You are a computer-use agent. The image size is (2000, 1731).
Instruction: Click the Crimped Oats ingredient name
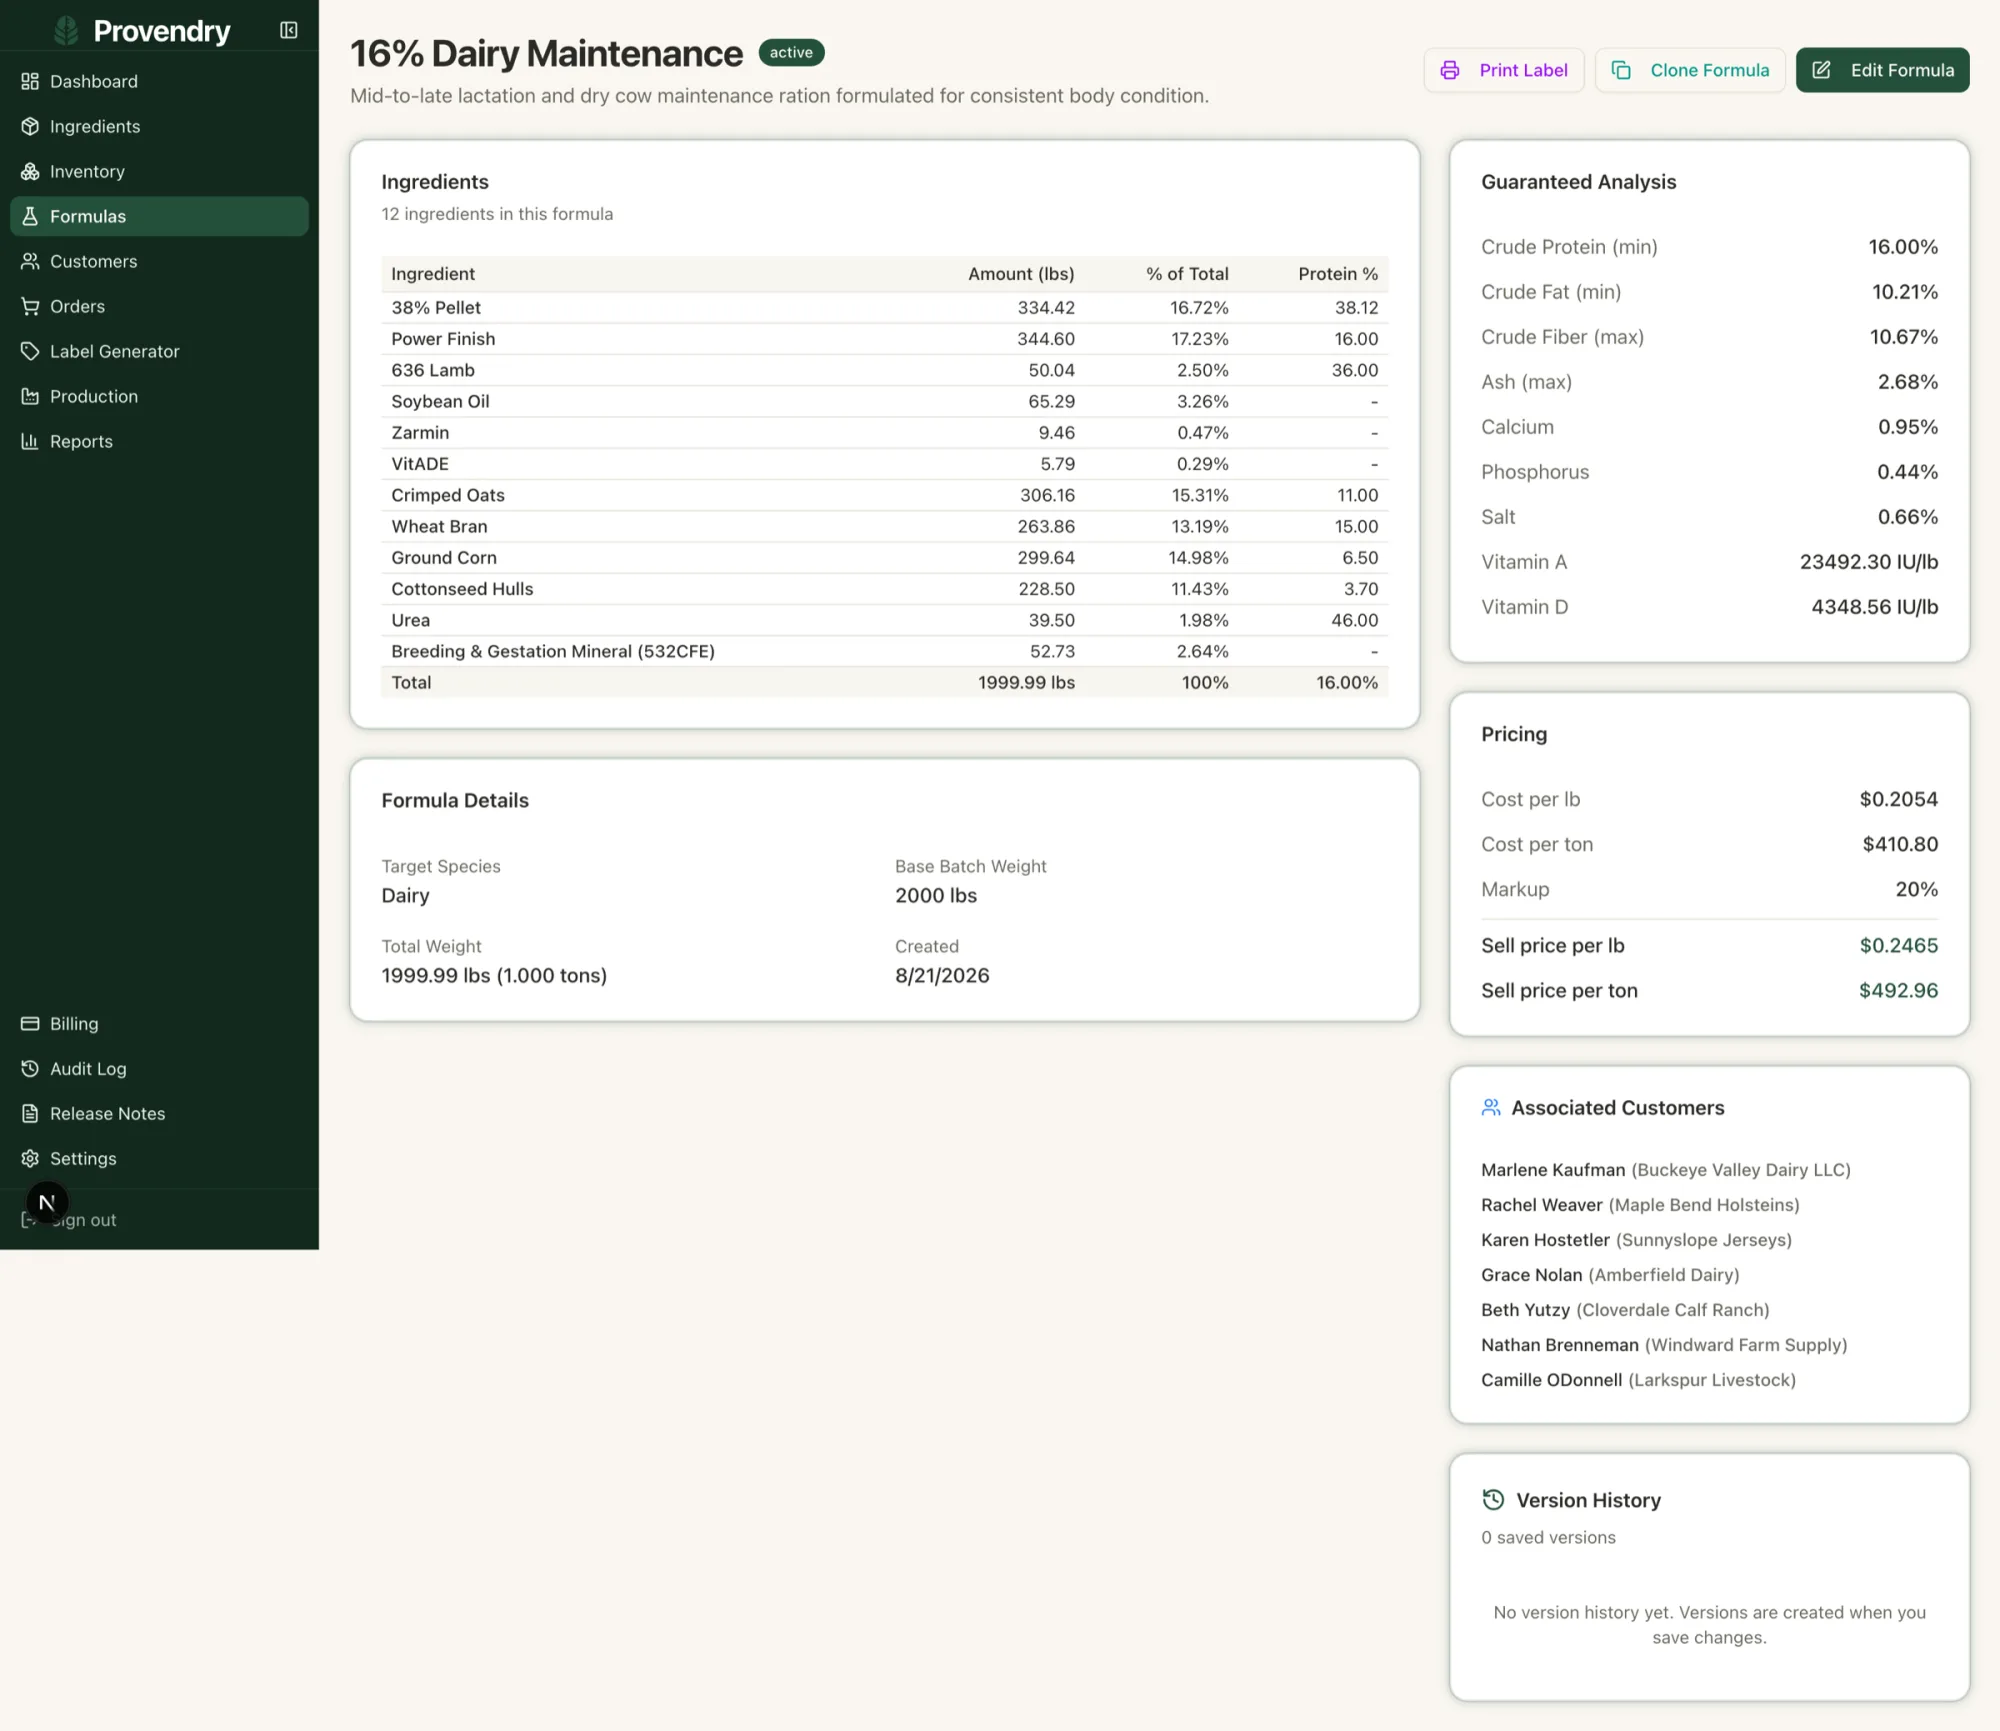click(x=448, y=495)
